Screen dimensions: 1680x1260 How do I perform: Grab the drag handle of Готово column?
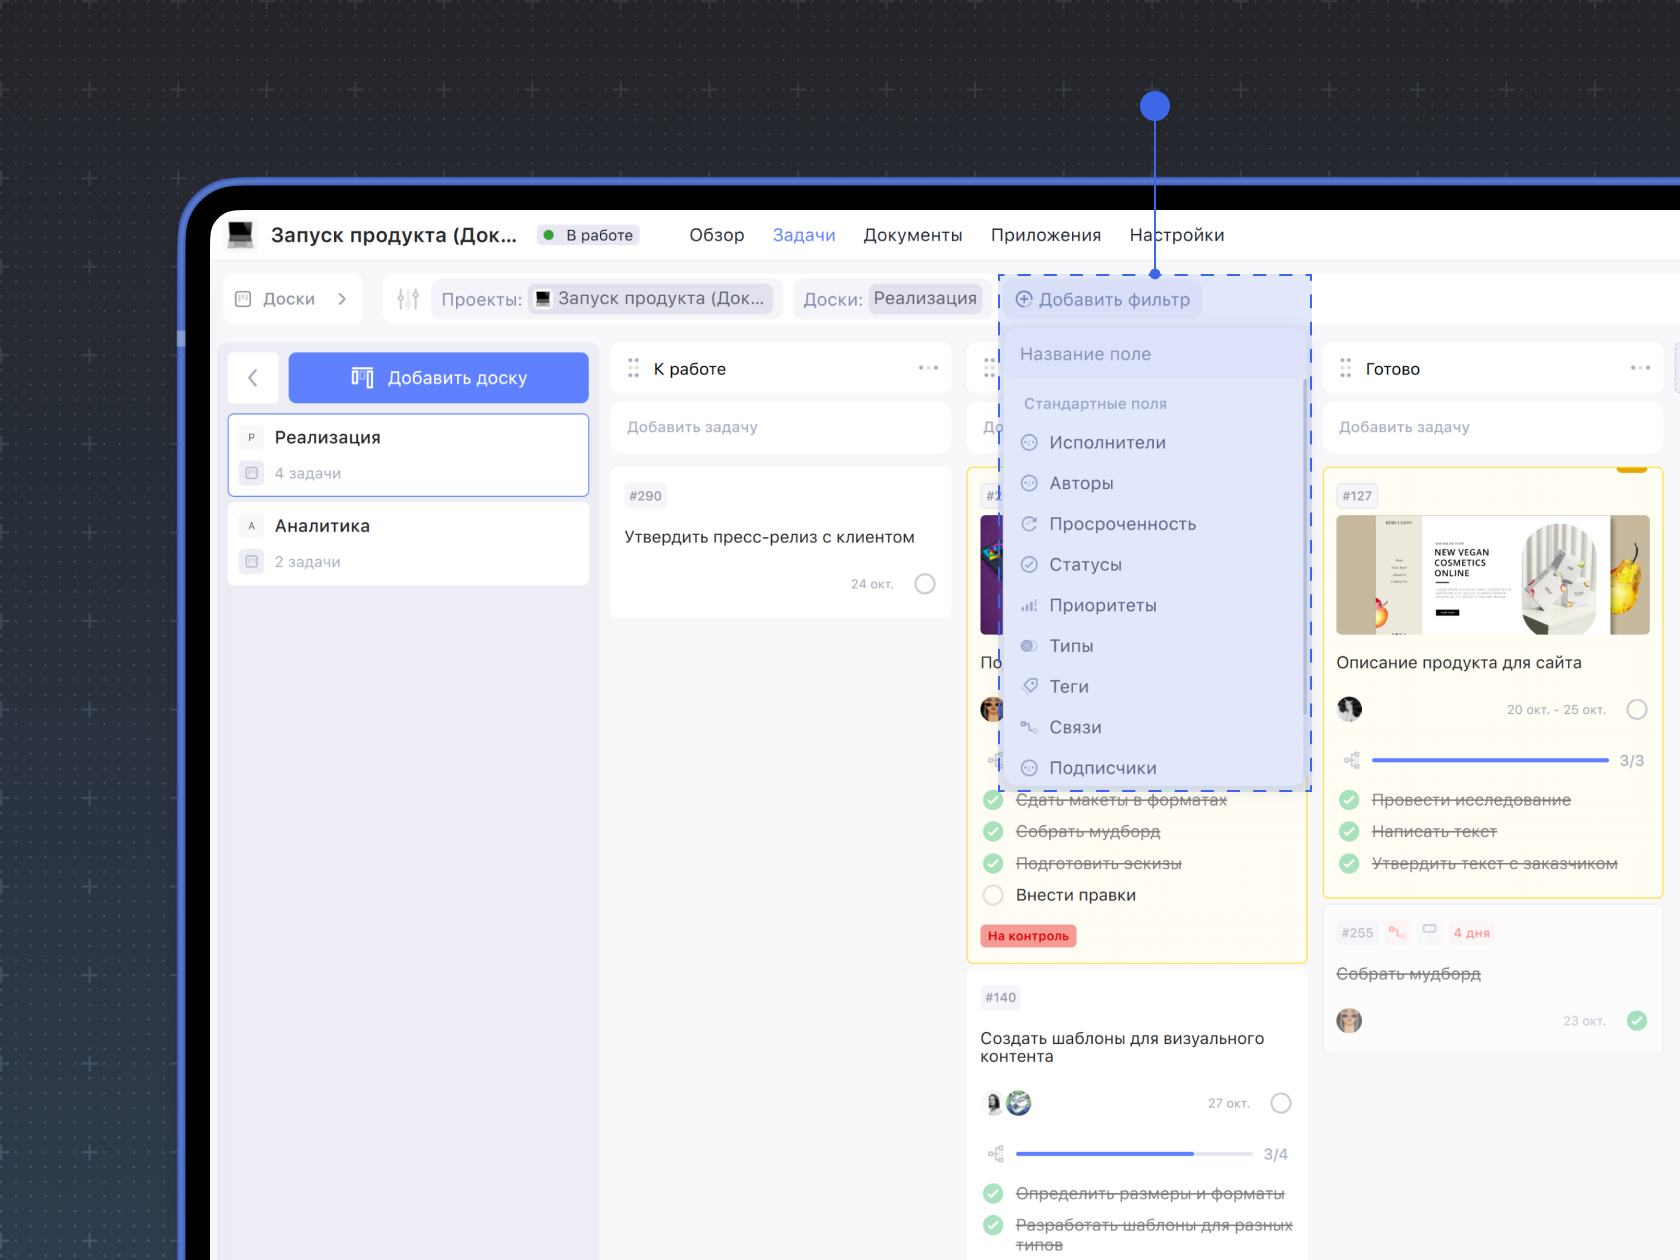click(x=1346, y=368)
